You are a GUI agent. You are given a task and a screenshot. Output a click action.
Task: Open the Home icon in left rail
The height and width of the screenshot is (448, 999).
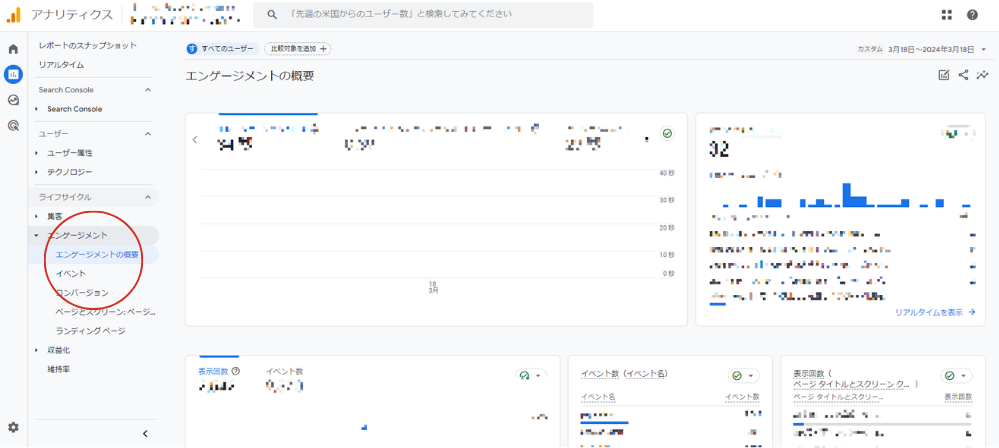click(x=13, y=49)
